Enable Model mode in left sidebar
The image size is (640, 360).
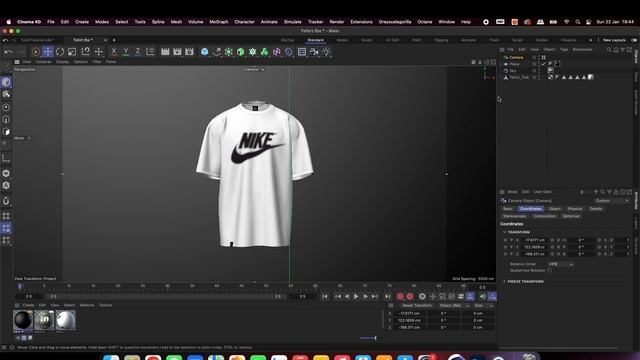coord(6,82)
